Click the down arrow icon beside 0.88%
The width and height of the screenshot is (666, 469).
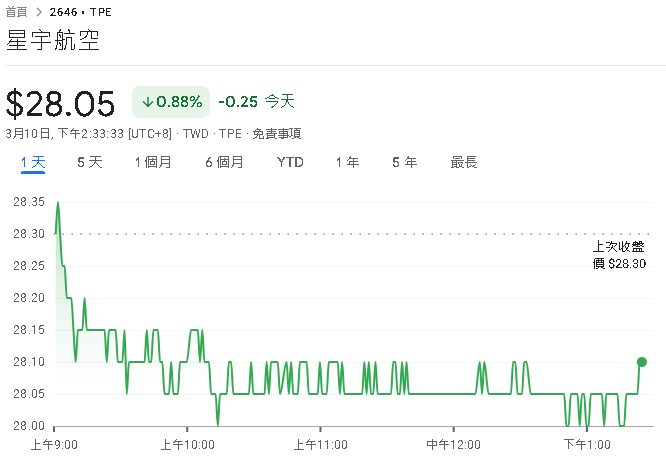(x=147, y=102)
